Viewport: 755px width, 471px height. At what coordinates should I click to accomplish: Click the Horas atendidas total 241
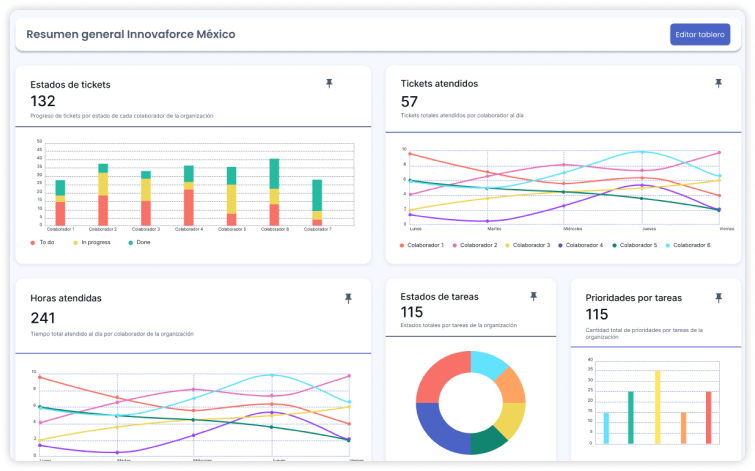pos(43,318)
